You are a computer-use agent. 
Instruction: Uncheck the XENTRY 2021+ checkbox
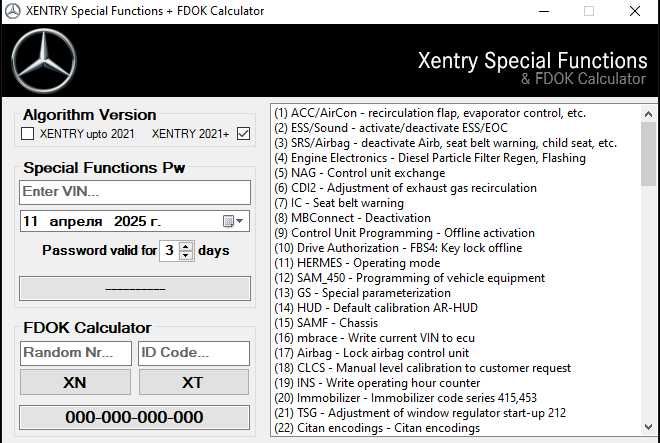click(x=243, y=134)
